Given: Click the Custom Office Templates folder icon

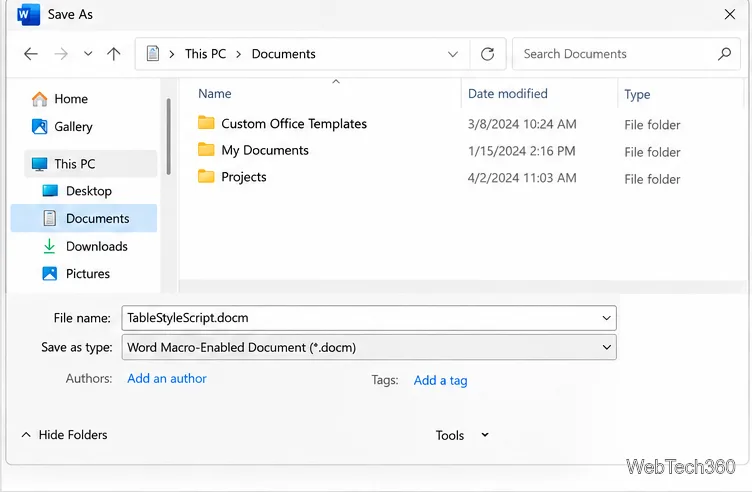Looking at the screenshot, I should click(206, 123).
